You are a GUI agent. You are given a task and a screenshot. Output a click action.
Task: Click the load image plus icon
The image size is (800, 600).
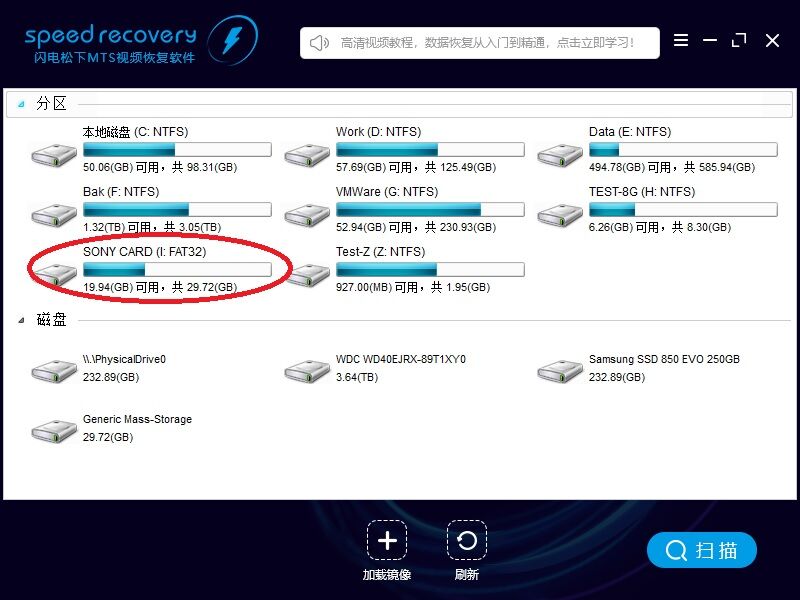386,541
